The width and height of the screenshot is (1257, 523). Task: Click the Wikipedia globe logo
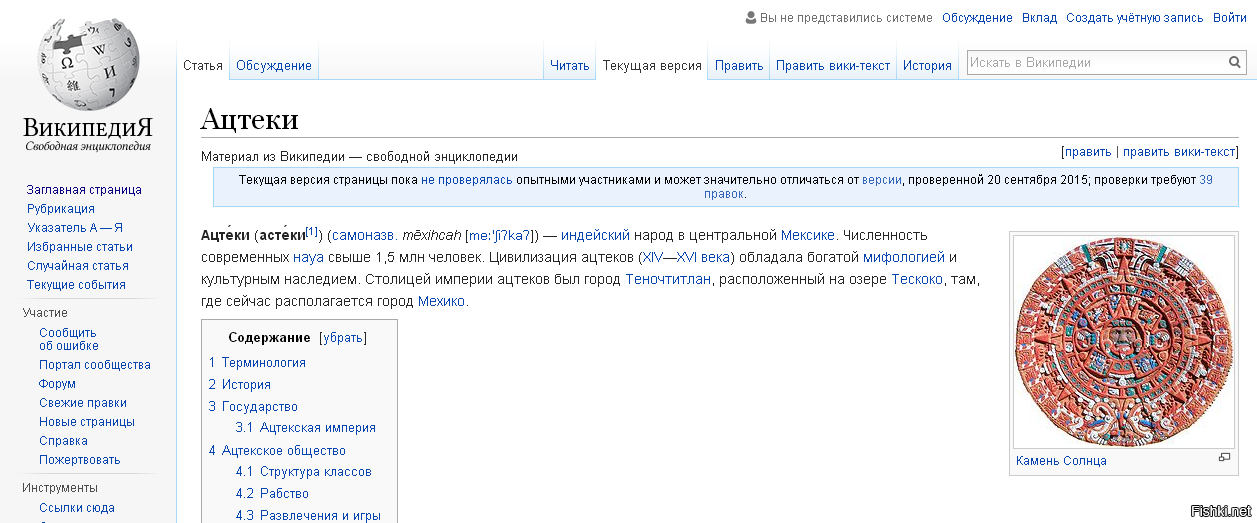click(x=88, y=65)
